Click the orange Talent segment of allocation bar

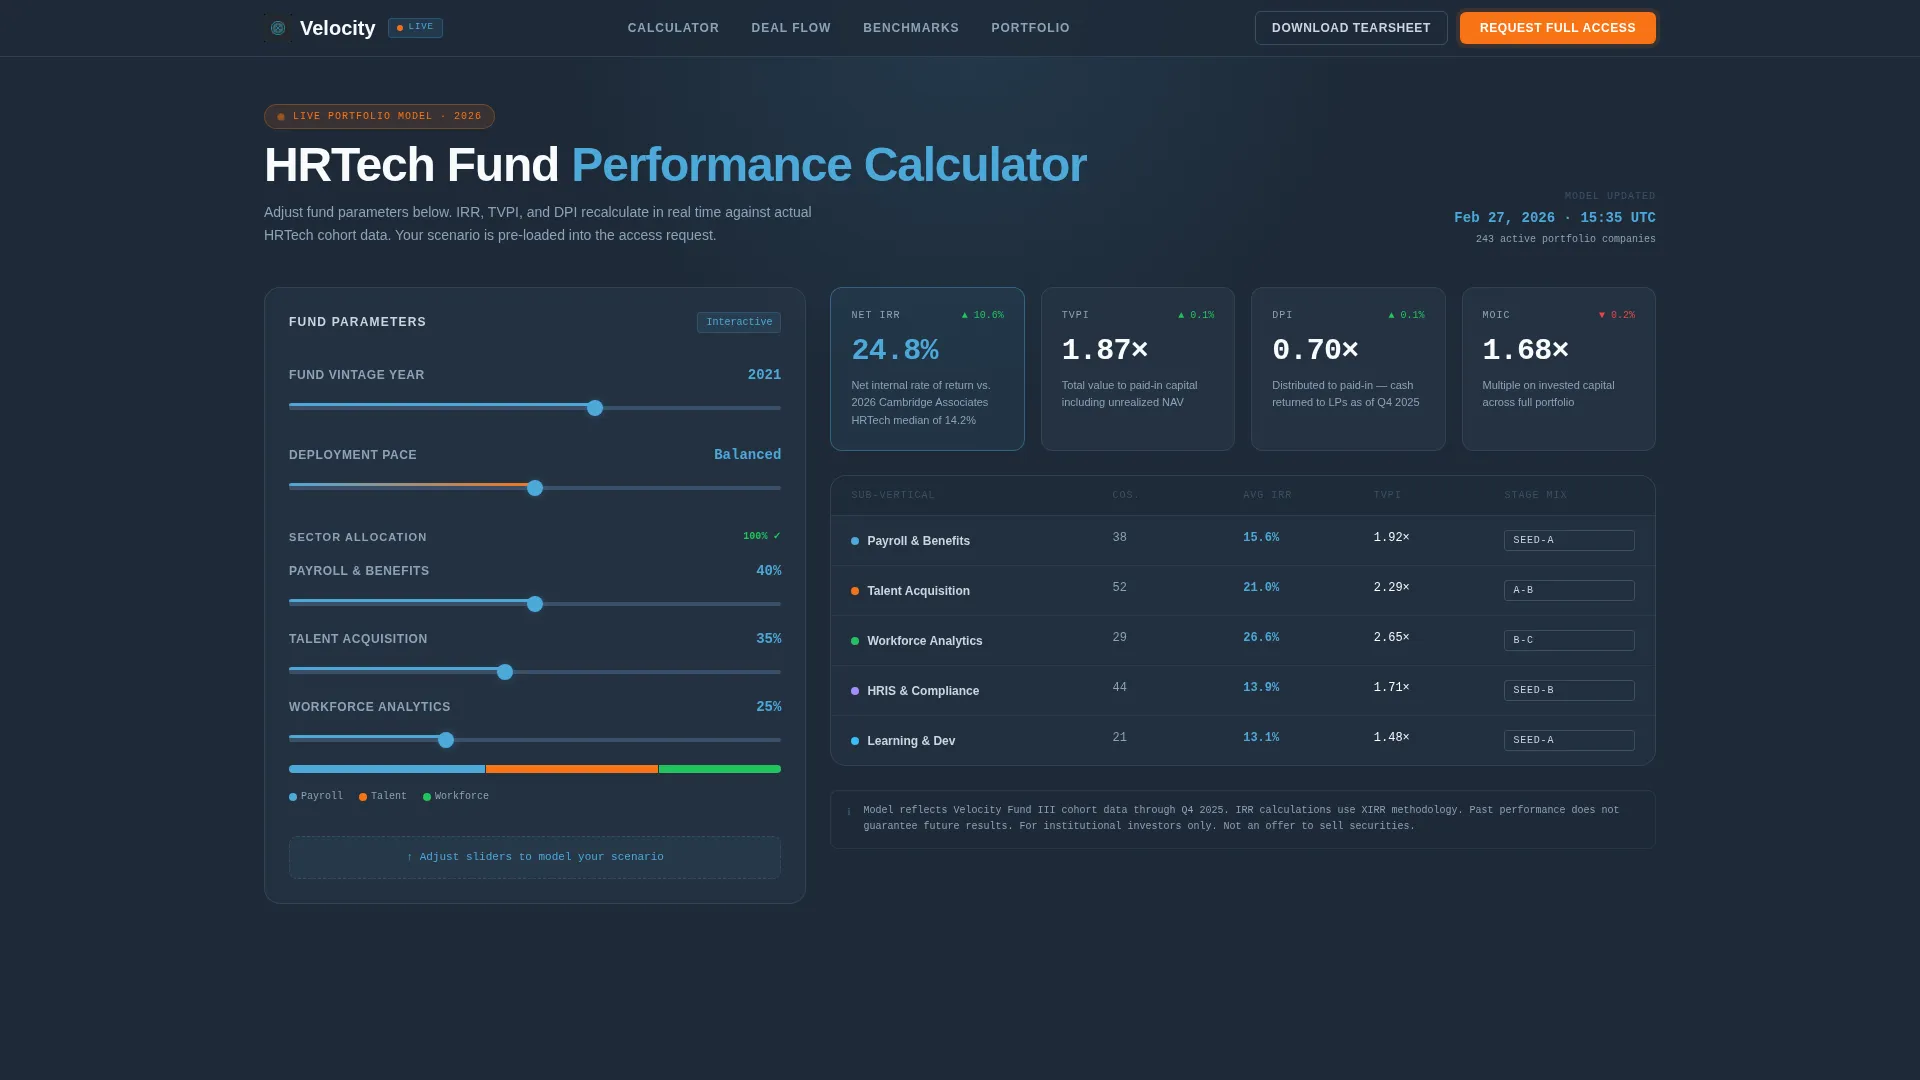tap(572, 769)
